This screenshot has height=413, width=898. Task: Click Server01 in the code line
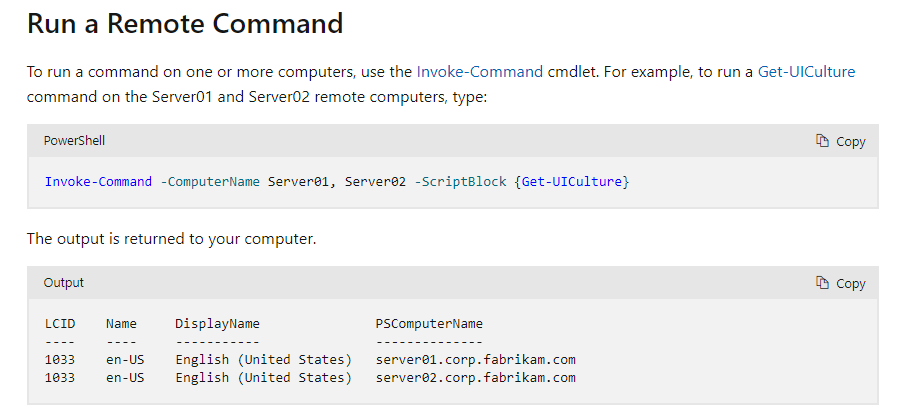[x=298, y=182]
